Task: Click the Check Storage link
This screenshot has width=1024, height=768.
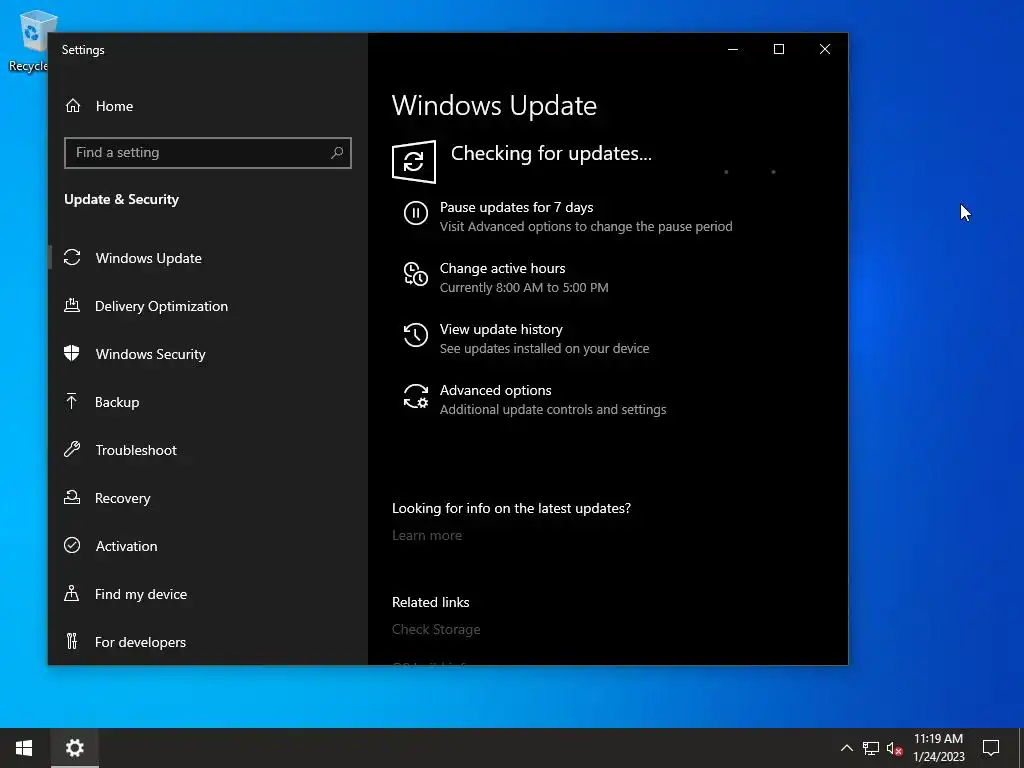Action: [x=436, y=629]
